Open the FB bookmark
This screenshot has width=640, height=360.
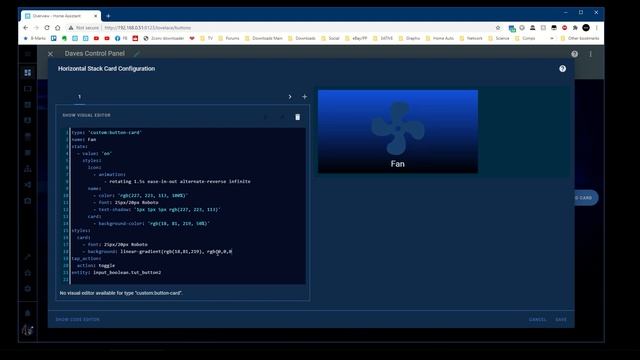pos(121,38)
